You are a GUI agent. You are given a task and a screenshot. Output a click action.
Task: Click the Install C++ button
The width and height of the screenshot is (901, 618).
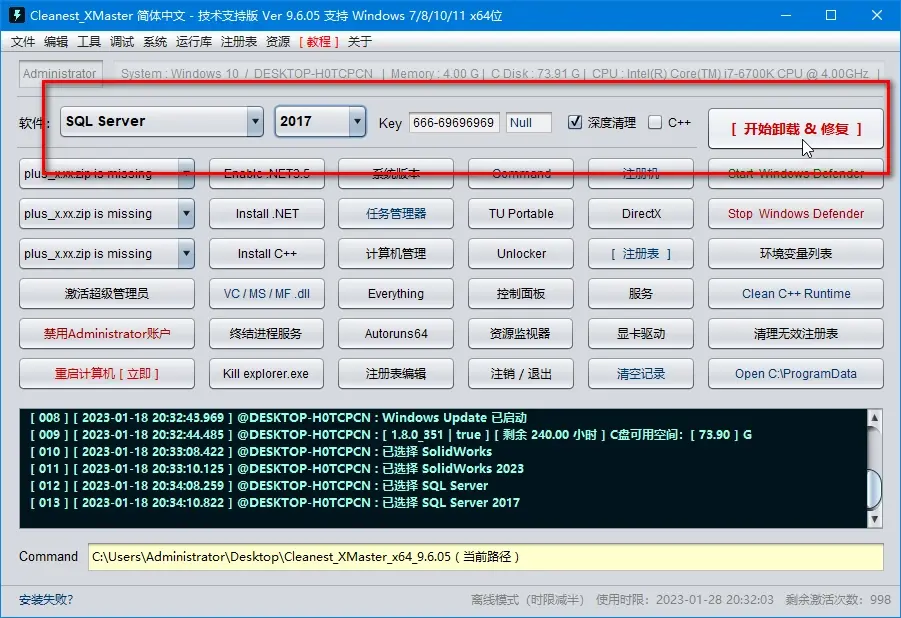(x=267, y=254)
